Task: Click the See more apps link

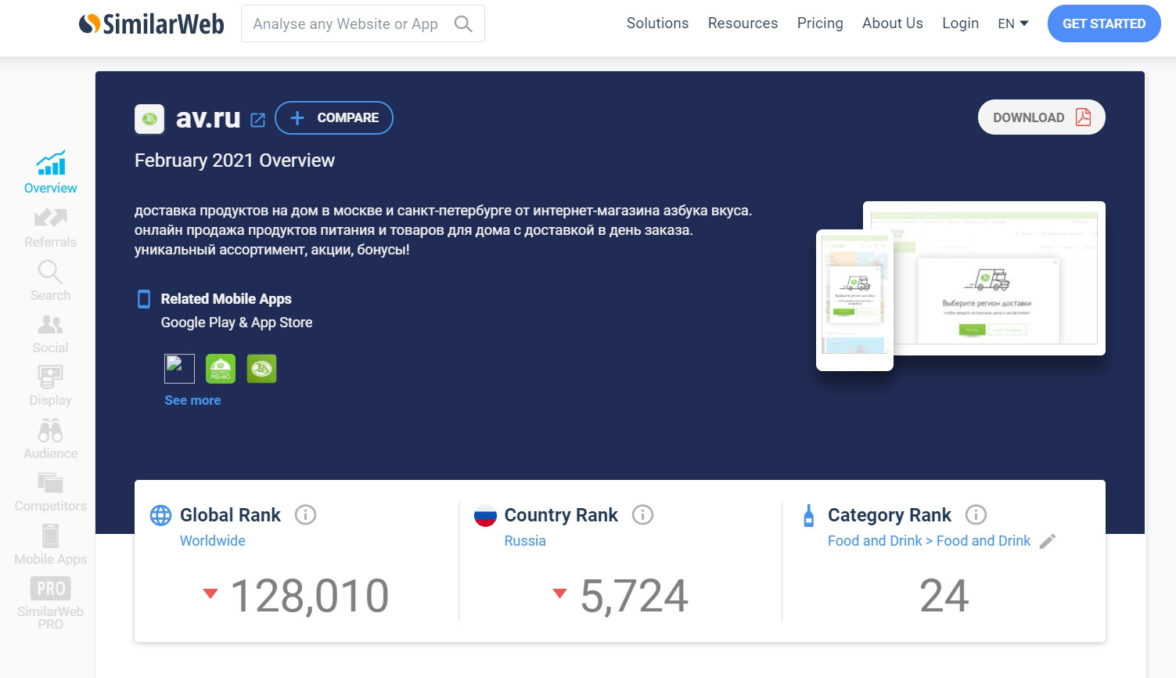Action: click(192, 400)
